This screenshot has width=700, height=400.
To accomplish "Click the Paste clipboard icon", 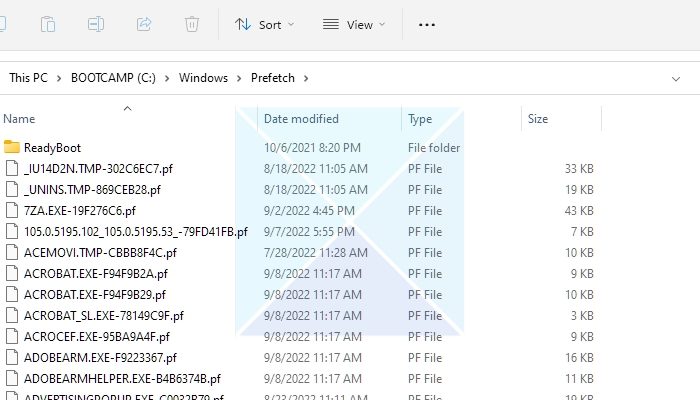I will [x=49, y=24].
